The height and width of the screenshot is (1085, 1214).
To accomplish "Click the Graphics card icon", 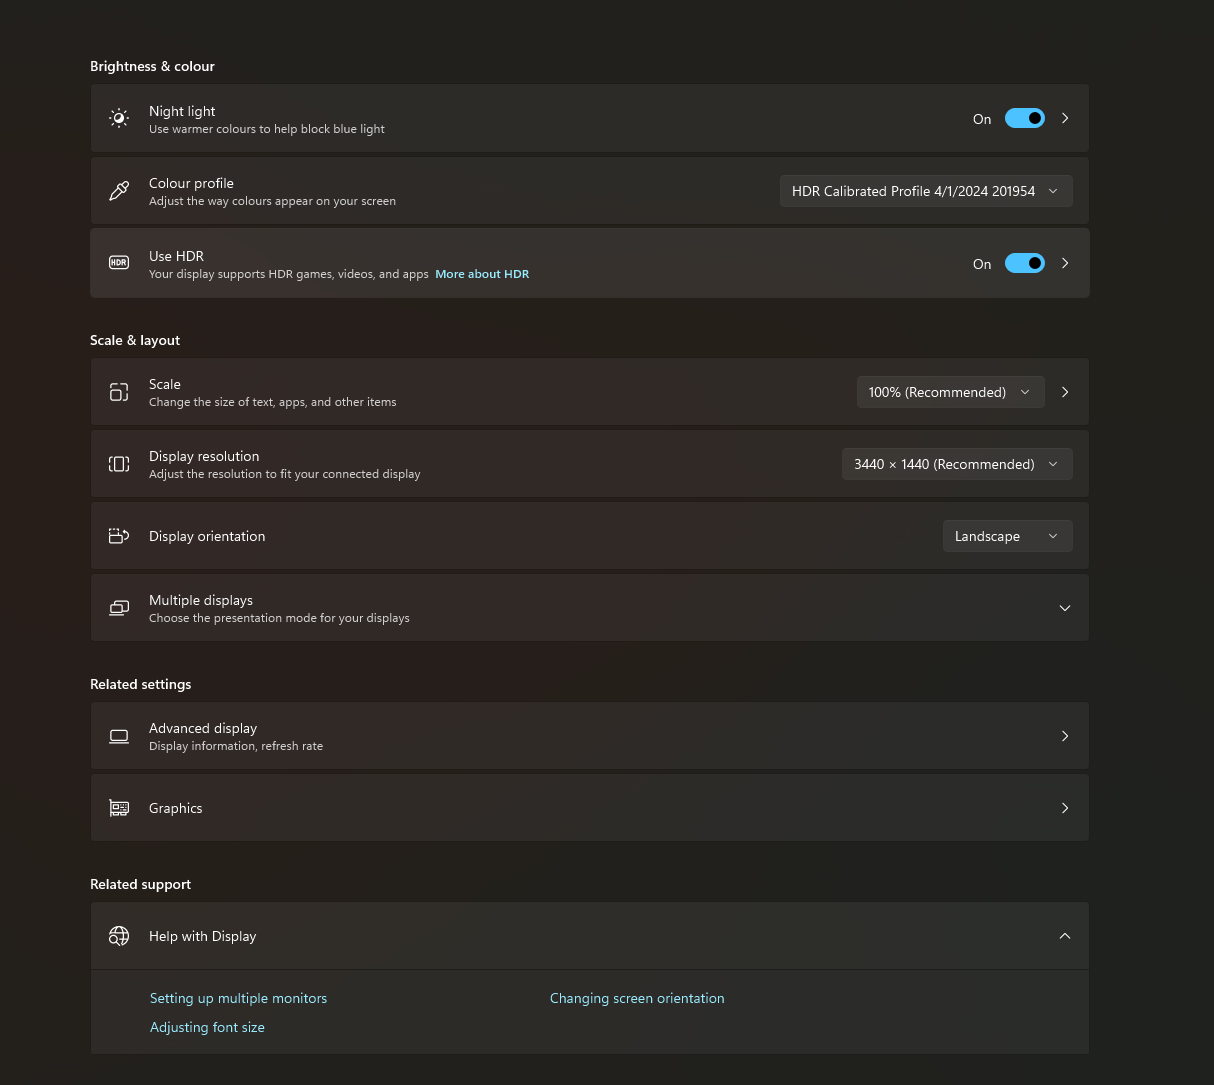I will click(x=119, y=808).
